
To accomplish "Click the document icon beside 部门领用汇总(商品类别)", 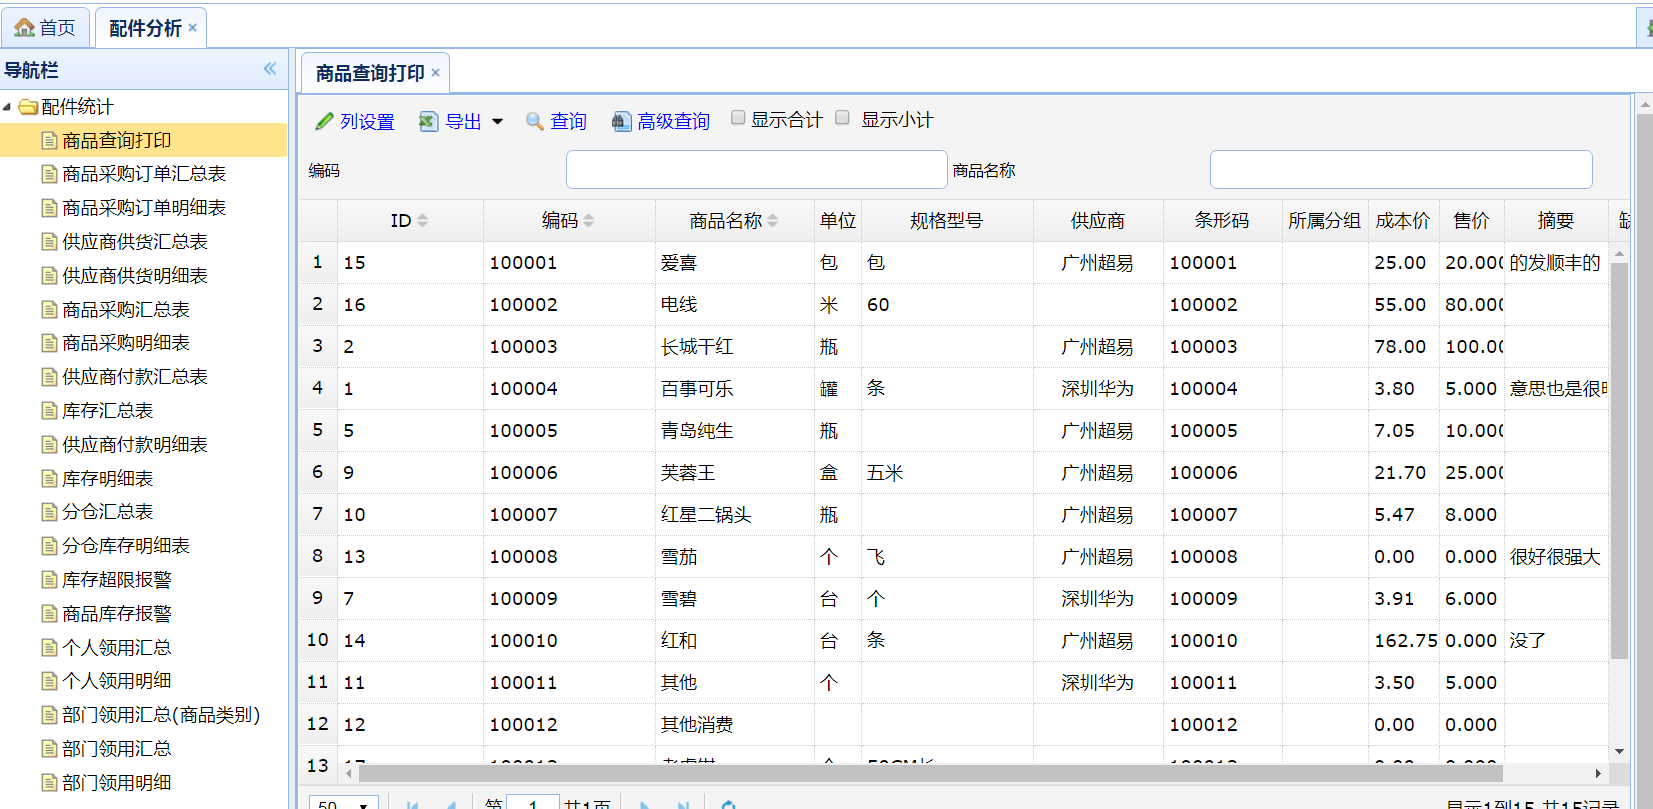I will click(49, 715).
